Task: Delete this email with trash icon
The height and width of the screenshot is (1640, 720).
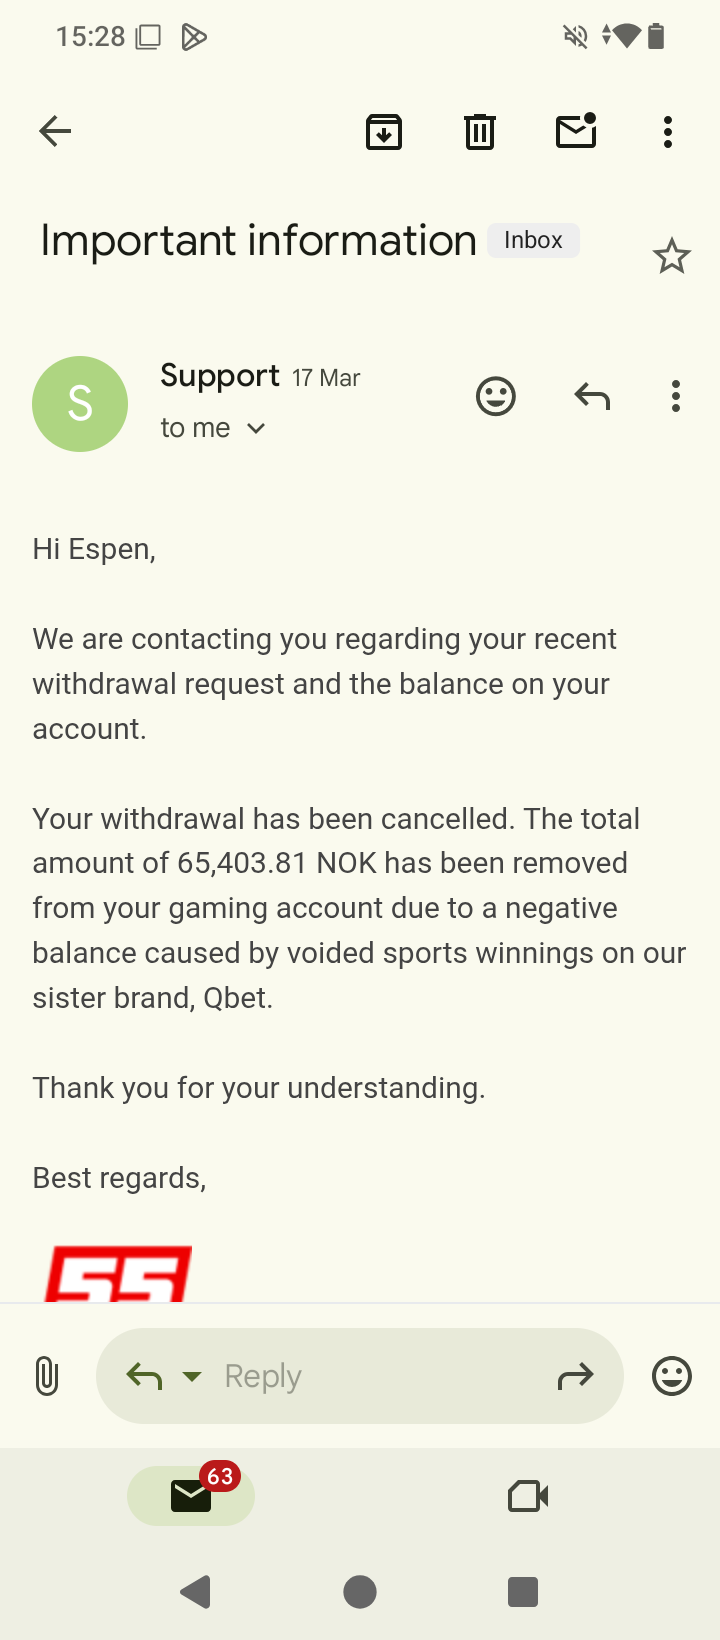Action: point(480,131)
